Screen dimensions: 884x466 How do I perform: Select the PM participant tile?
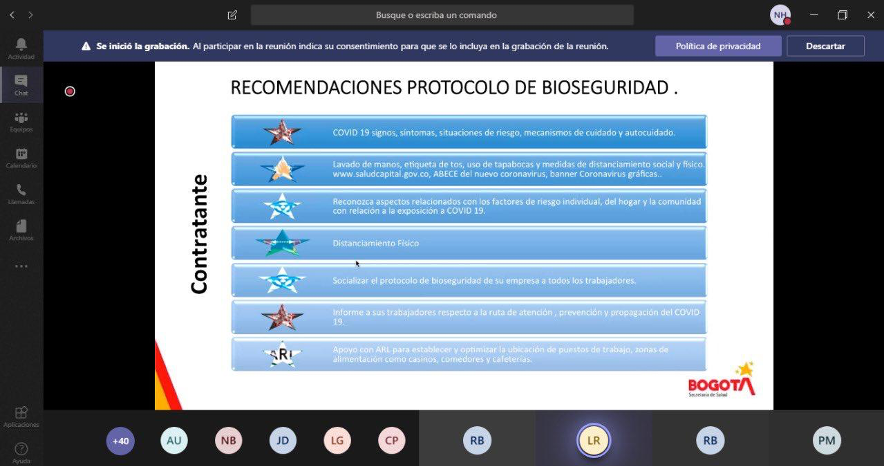pyautogui.click(x=826, y=438)
